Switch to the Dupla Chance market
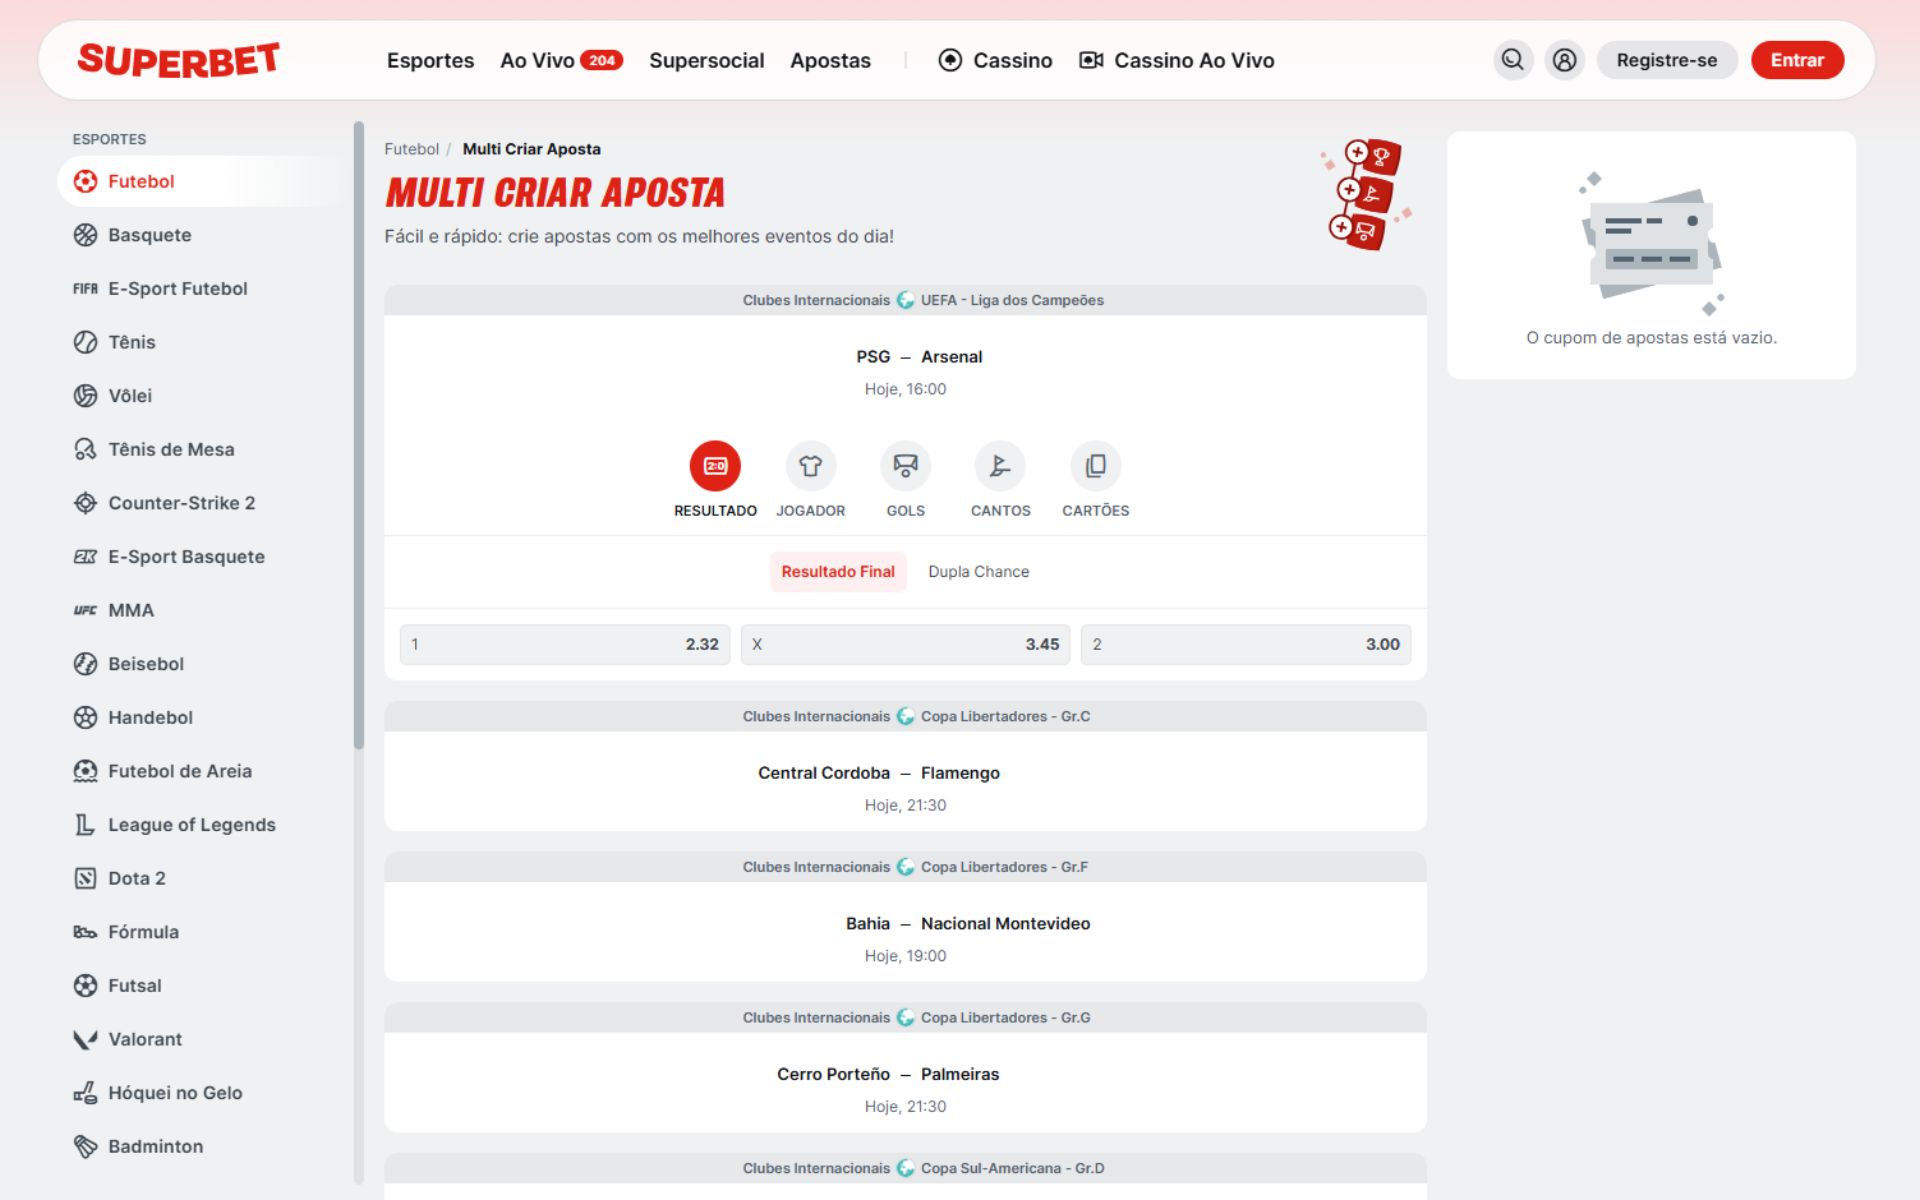Screen dimensions: 1920x1200 pos(978,571)
